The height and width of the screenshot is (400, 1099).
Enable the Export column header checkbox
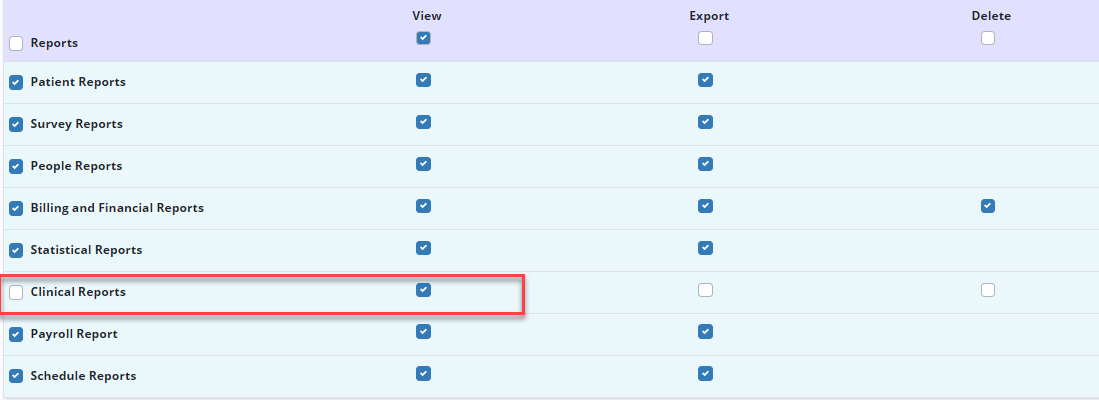pyautogui.click(x=705, y=38)
